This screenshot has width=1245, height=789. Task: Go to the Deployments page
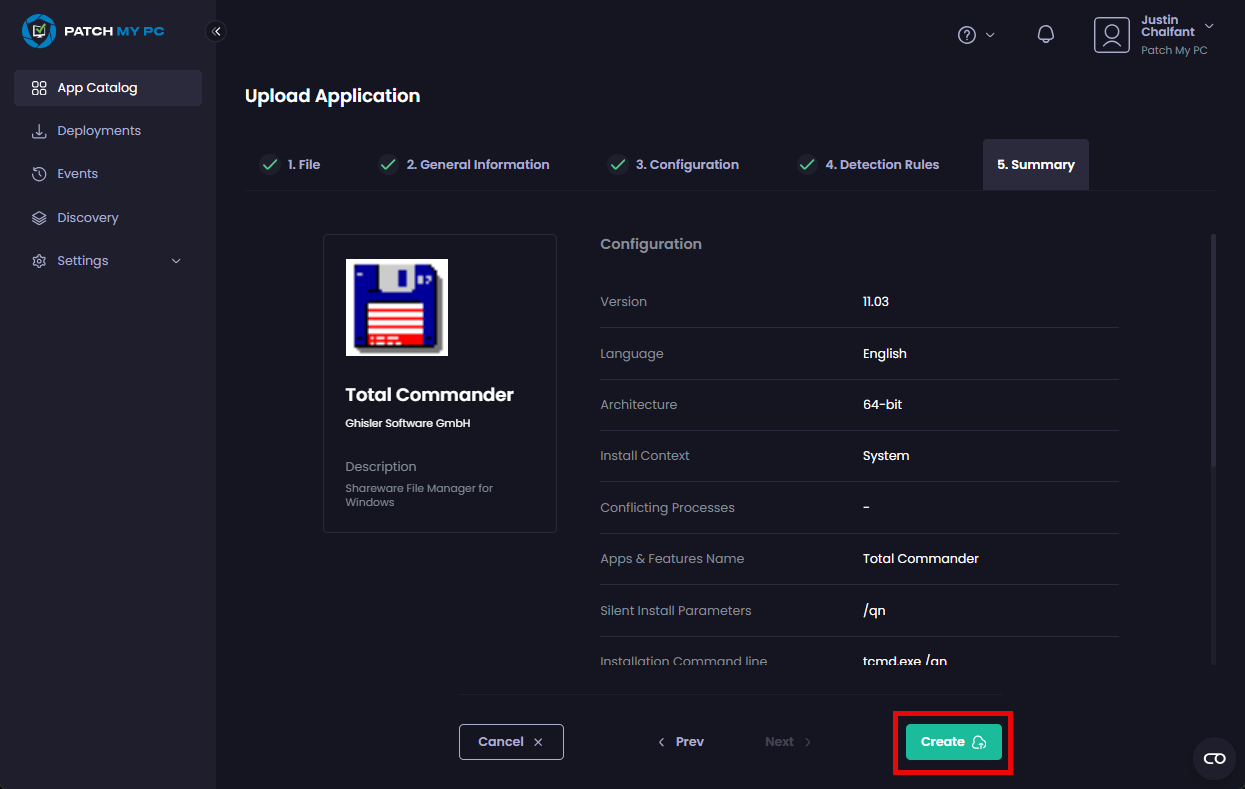(x=98, y=131)
